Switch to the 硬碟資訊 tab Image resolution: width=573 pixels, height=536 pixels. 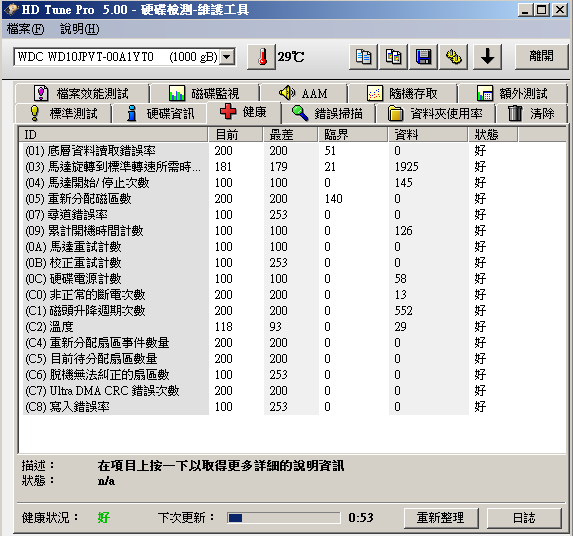[160, 114]
